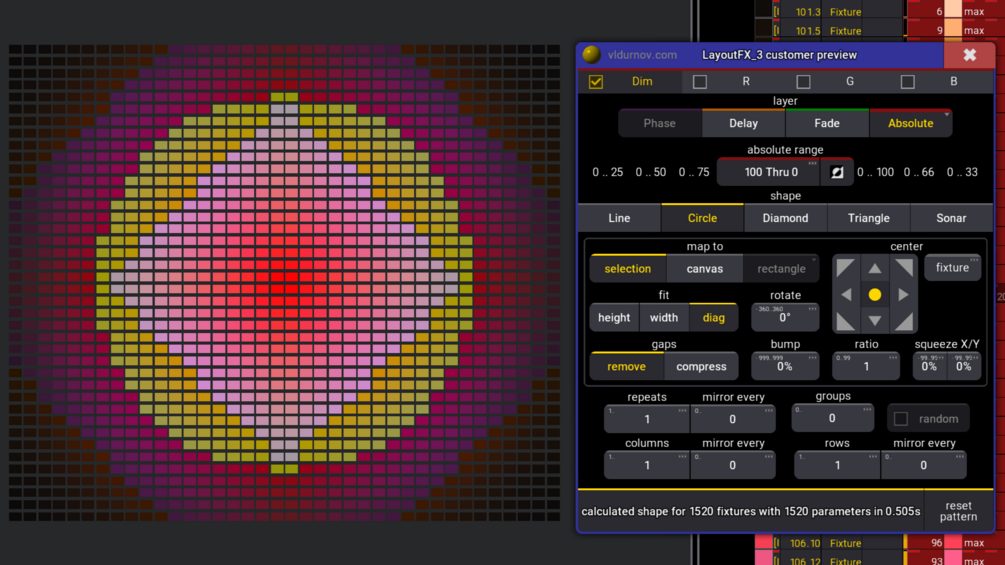The image size is (1005, 565).
Task: Enable the R channel checkbox
Action: [700, 81]
